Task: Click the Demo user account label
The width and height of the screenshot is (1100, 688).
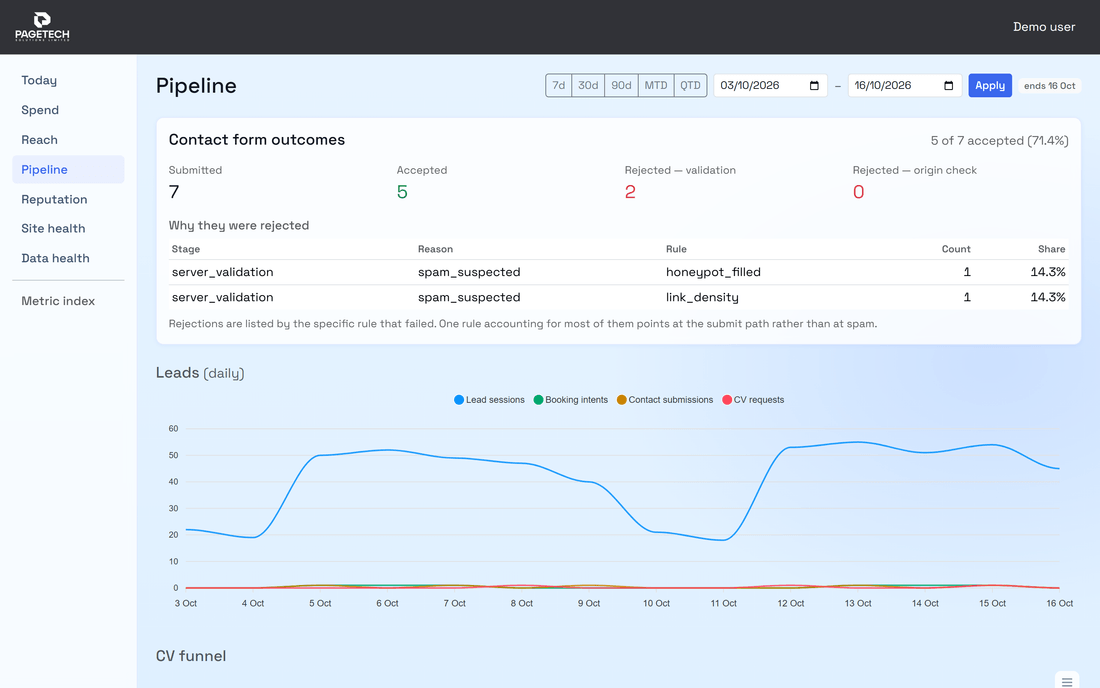Action: [x=1044, y=27]
